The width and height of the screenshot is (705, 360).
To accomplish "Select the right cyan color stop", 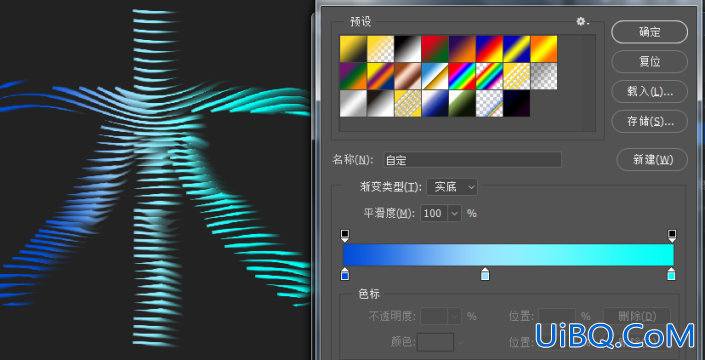I will click(x=671, y=274).
